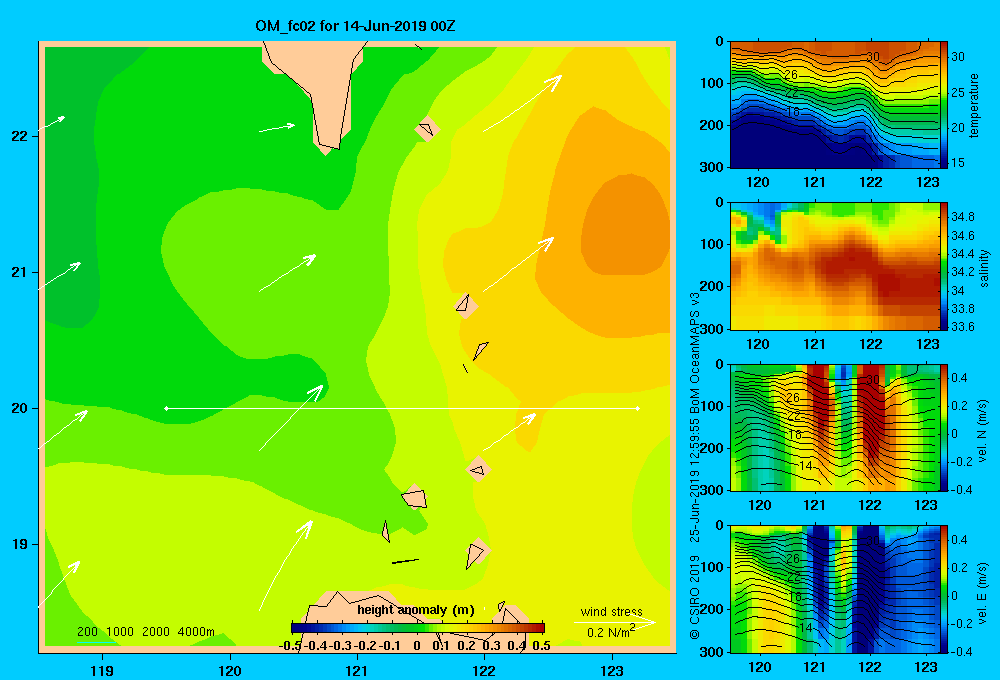Click the 'height anomaly (m)' label
The width and height of the screenshot is (1000, 680).
416,610
